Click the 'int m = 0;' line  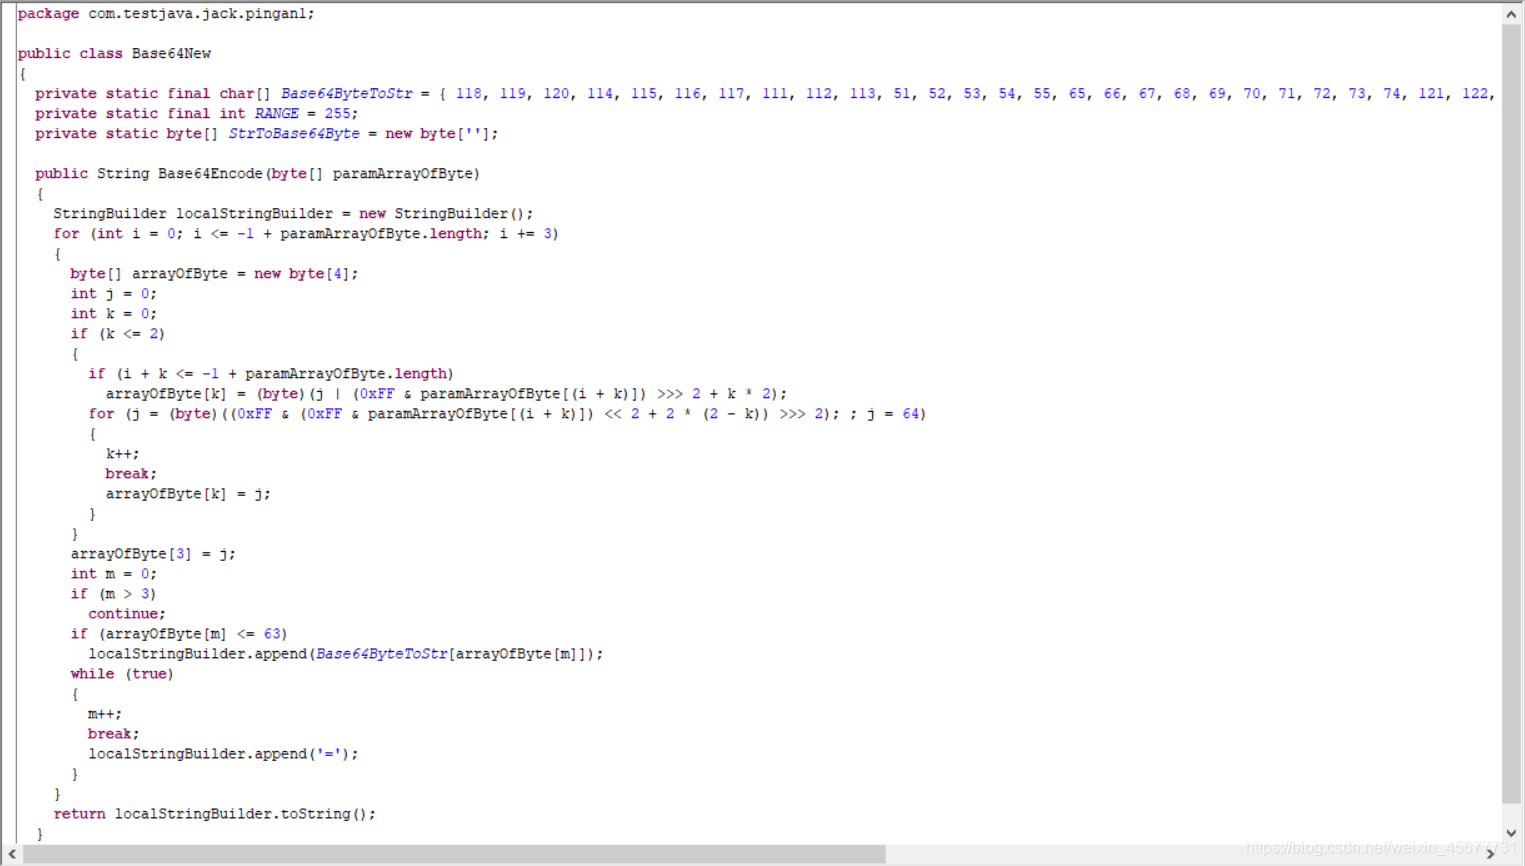pos(113,574)
